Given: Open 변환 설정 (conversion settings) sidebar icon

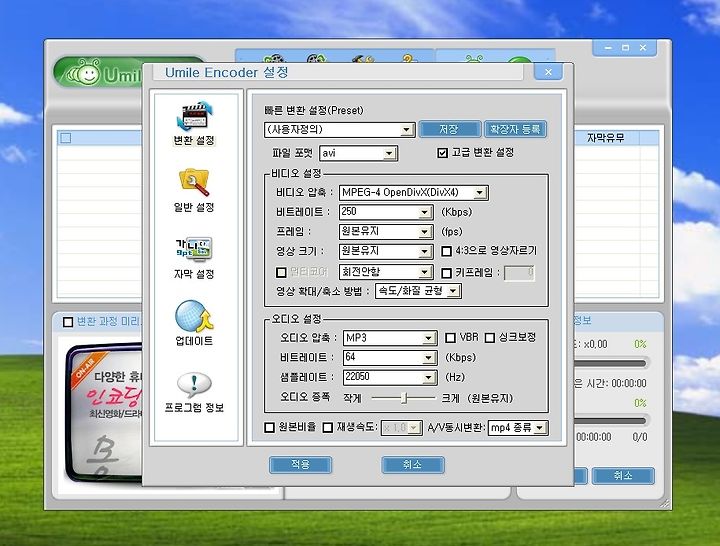Looking at the screenshot, I should (x=194, y=123).
